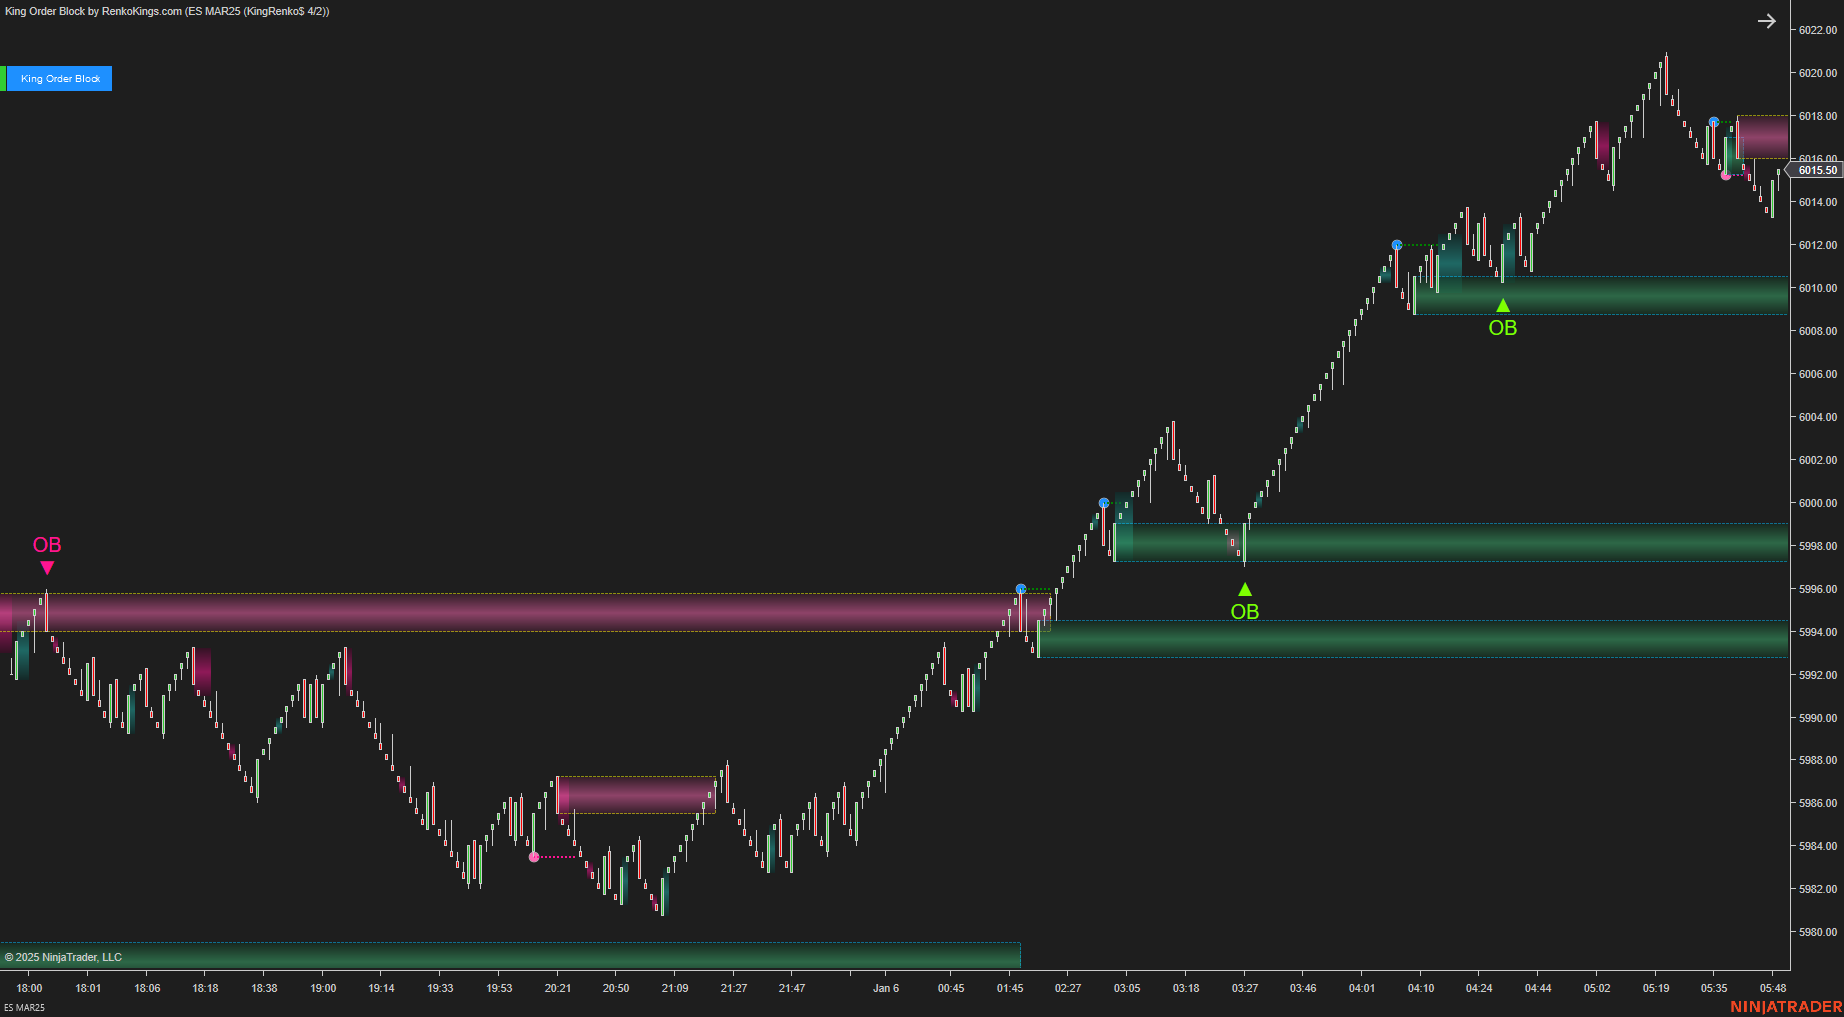
Task: Click the pink dot marker near 20:21
Action: [x=534, y=857]
